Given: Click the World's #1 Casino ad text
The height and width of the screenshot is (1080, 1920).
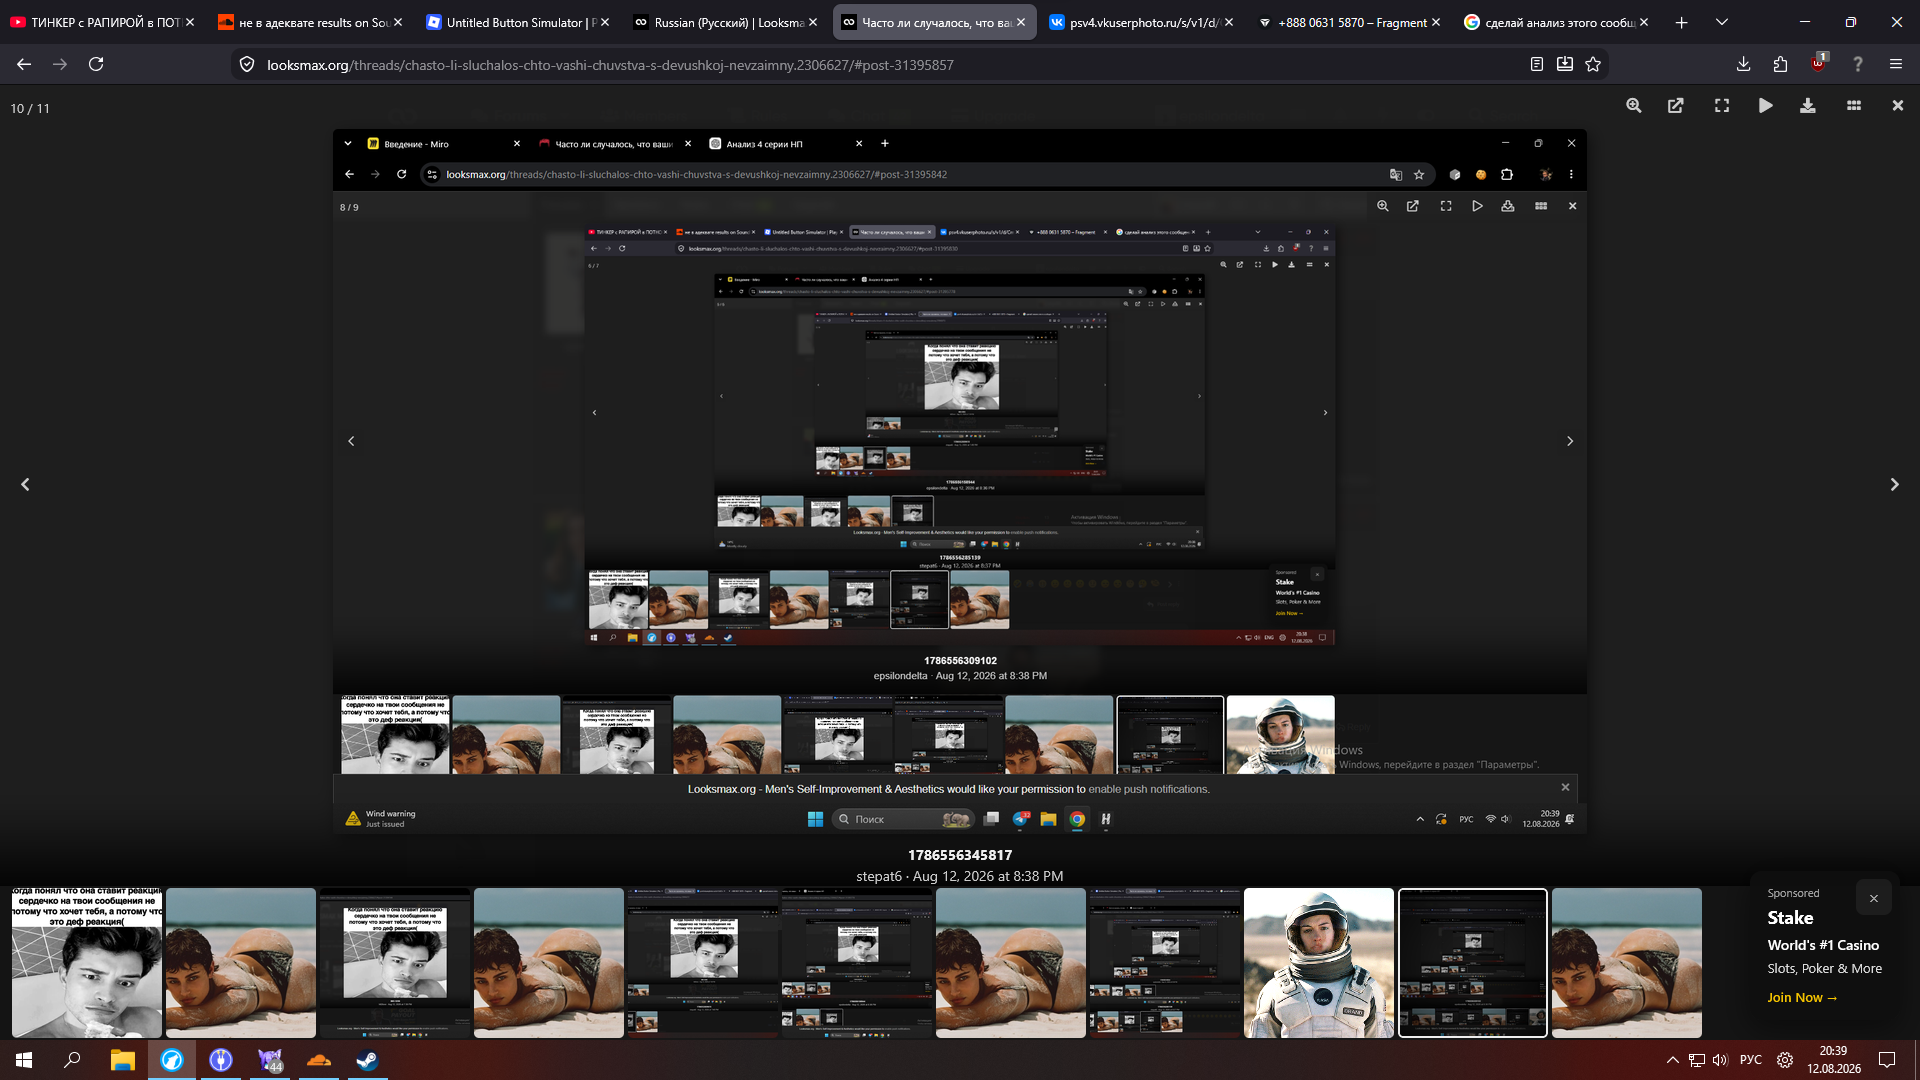Looking at the screenshot, I should 1823,945.
